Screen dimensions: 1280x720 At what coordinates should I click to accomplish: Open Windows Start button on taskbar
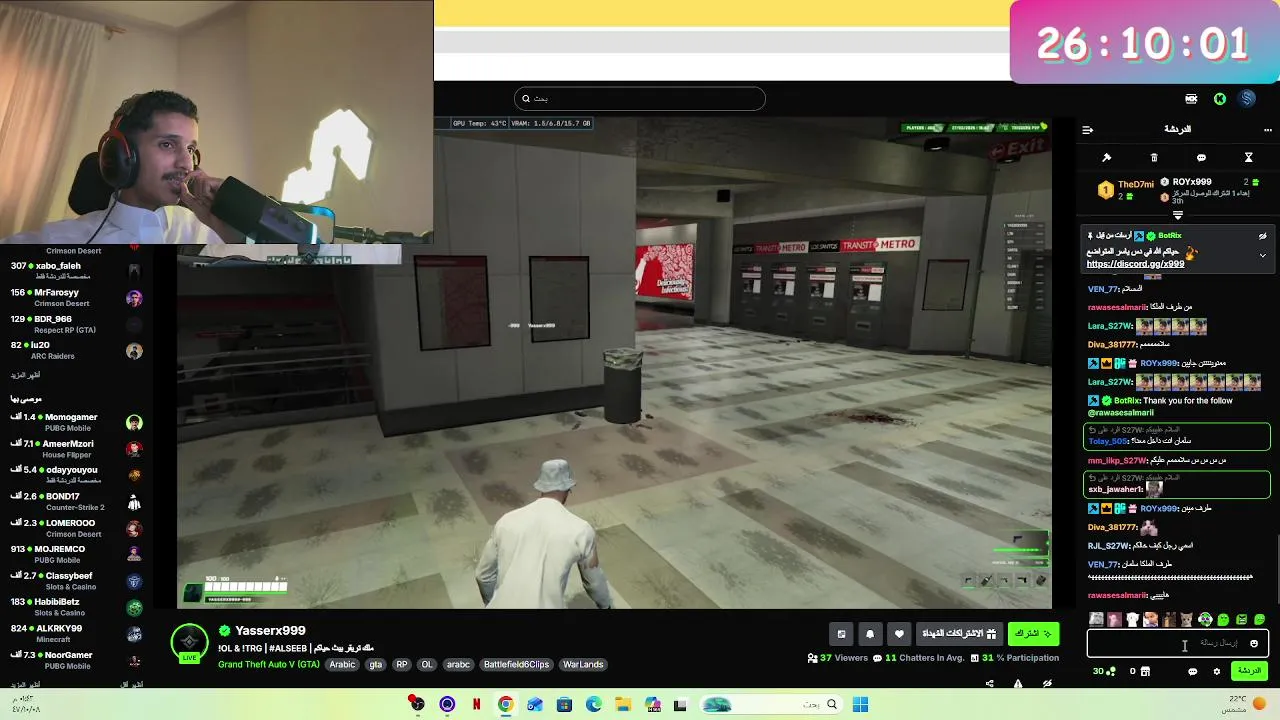tap(860, 705)
